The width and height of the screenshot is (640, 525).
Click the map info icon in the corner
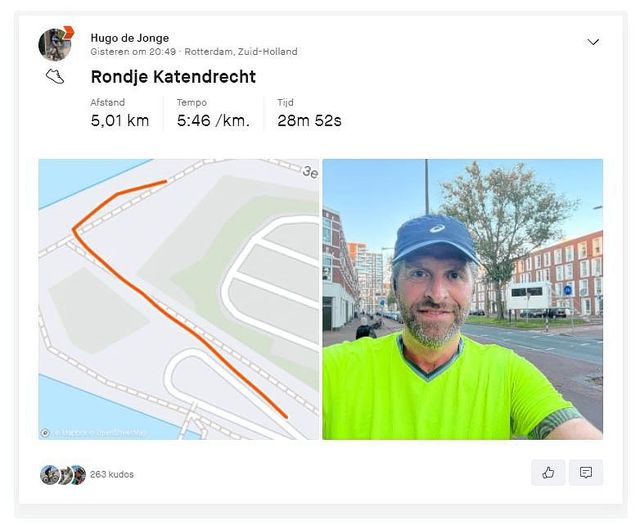pyautogui.click(x=45, y=433)
